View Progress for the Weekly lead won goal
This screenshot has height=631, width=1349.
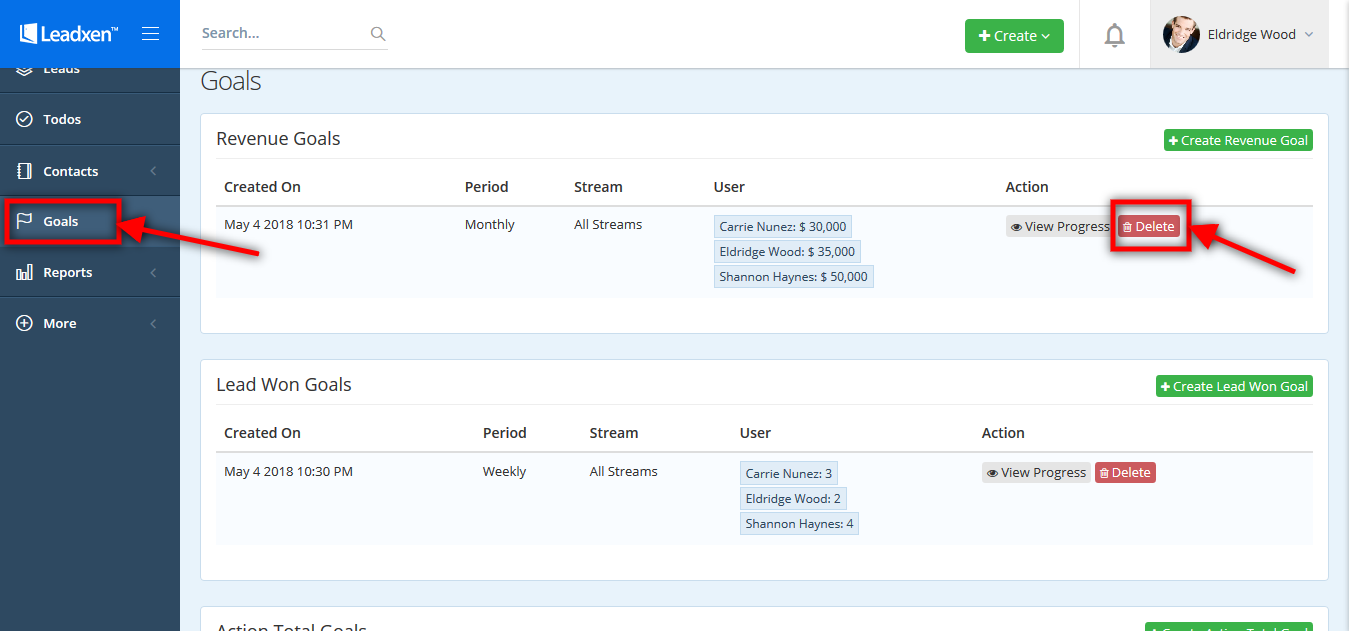pyautogui.click(x=1036, y=473)
